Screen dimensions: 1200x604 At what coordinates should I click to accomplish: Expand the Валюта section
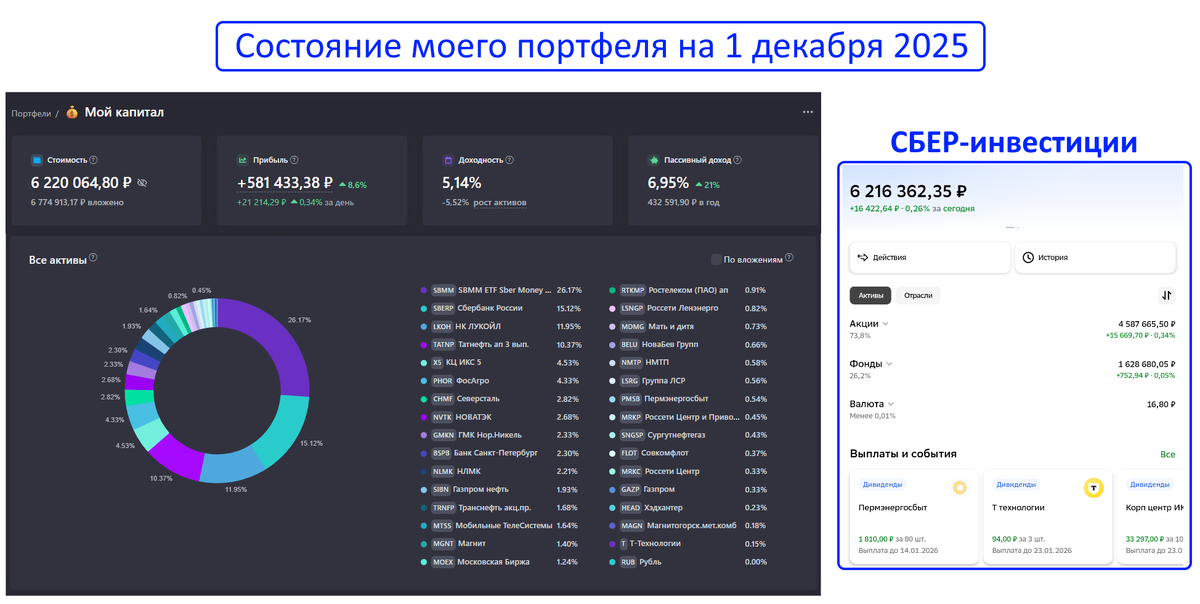[872, 404]
